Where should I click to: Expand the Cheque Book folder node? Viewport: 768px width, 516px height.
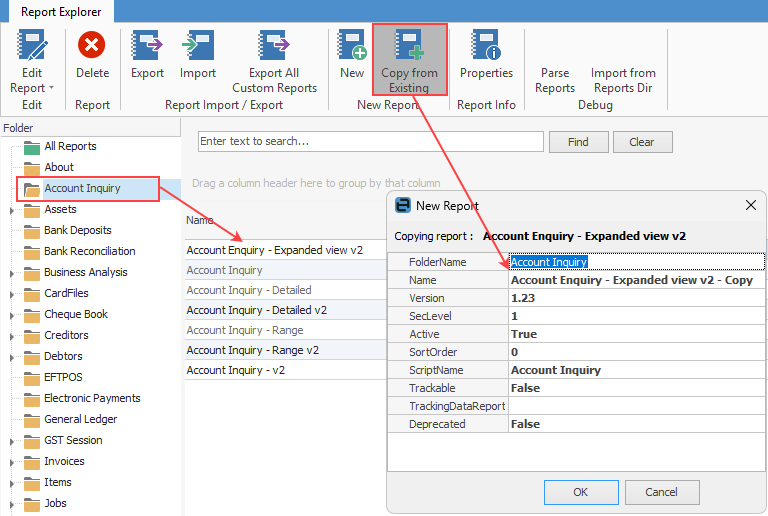[x=12, y=315]
